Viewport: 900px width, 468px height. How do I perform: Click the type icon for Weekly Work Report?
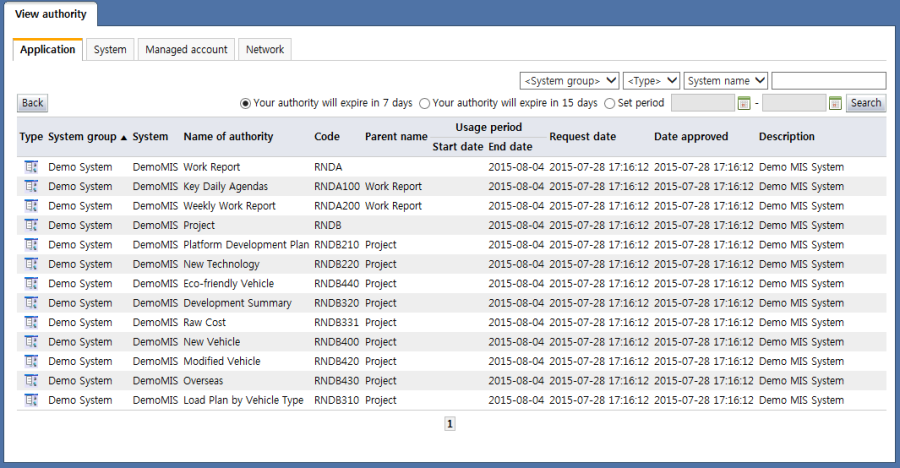click(31, 206)
